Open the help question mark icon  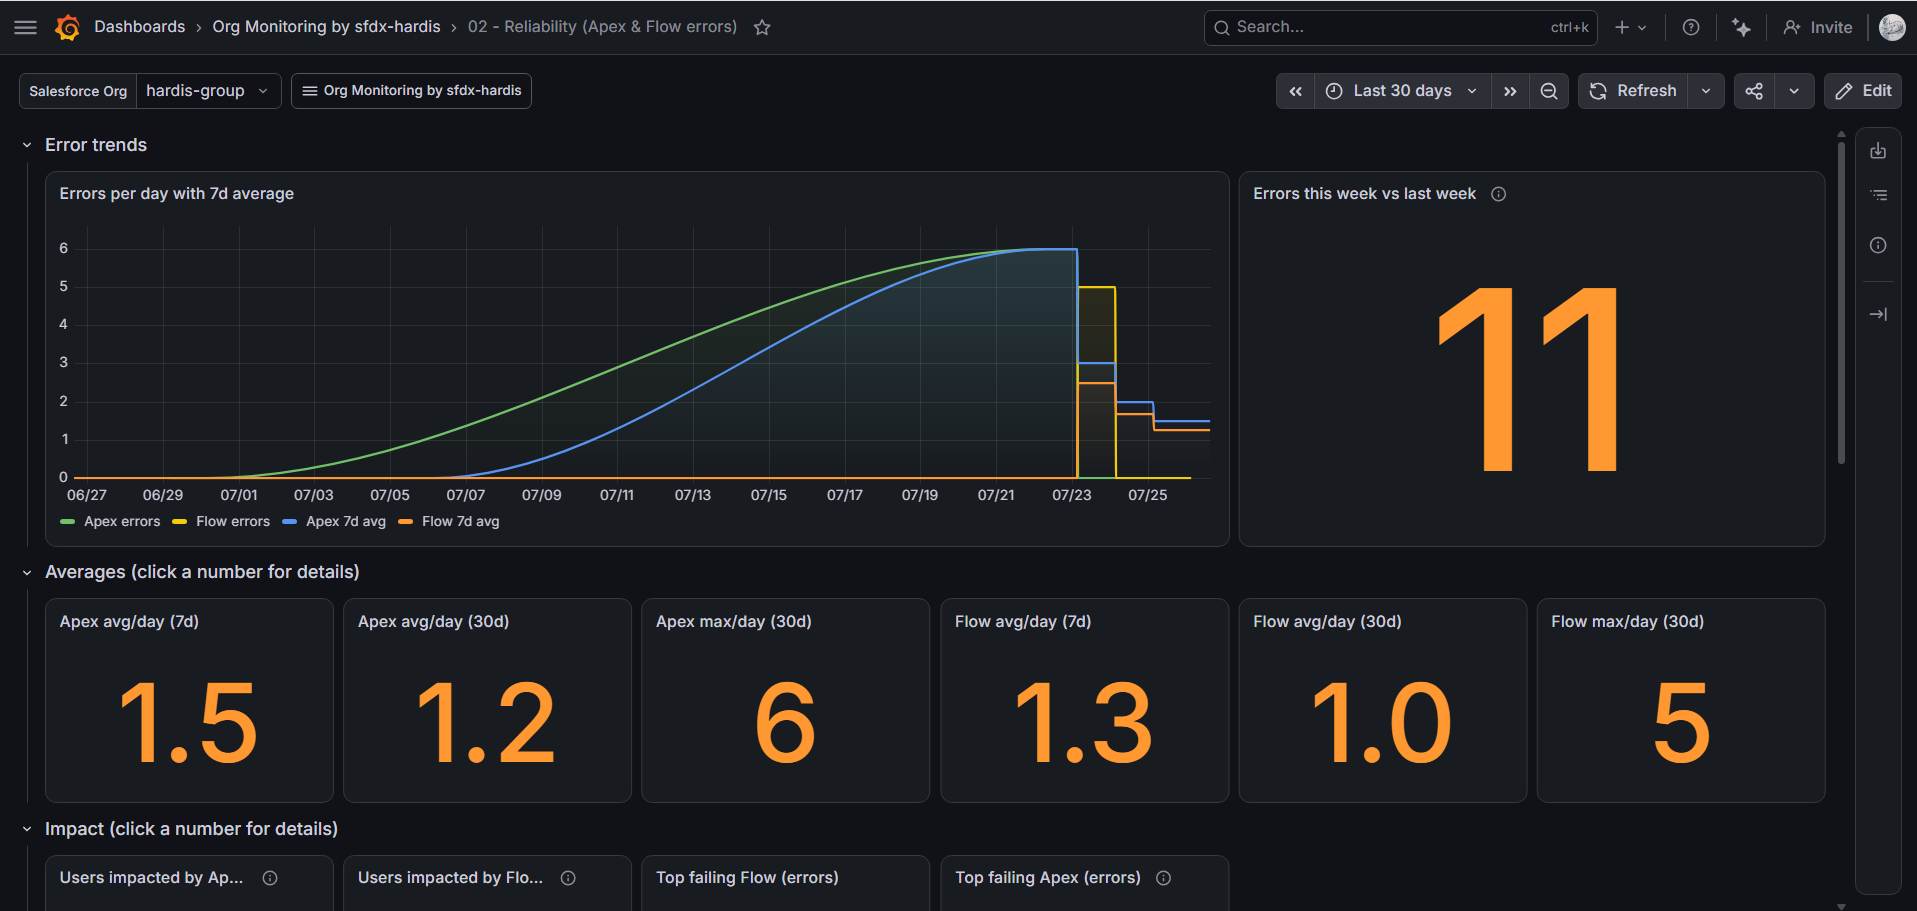click(1691, 27)
